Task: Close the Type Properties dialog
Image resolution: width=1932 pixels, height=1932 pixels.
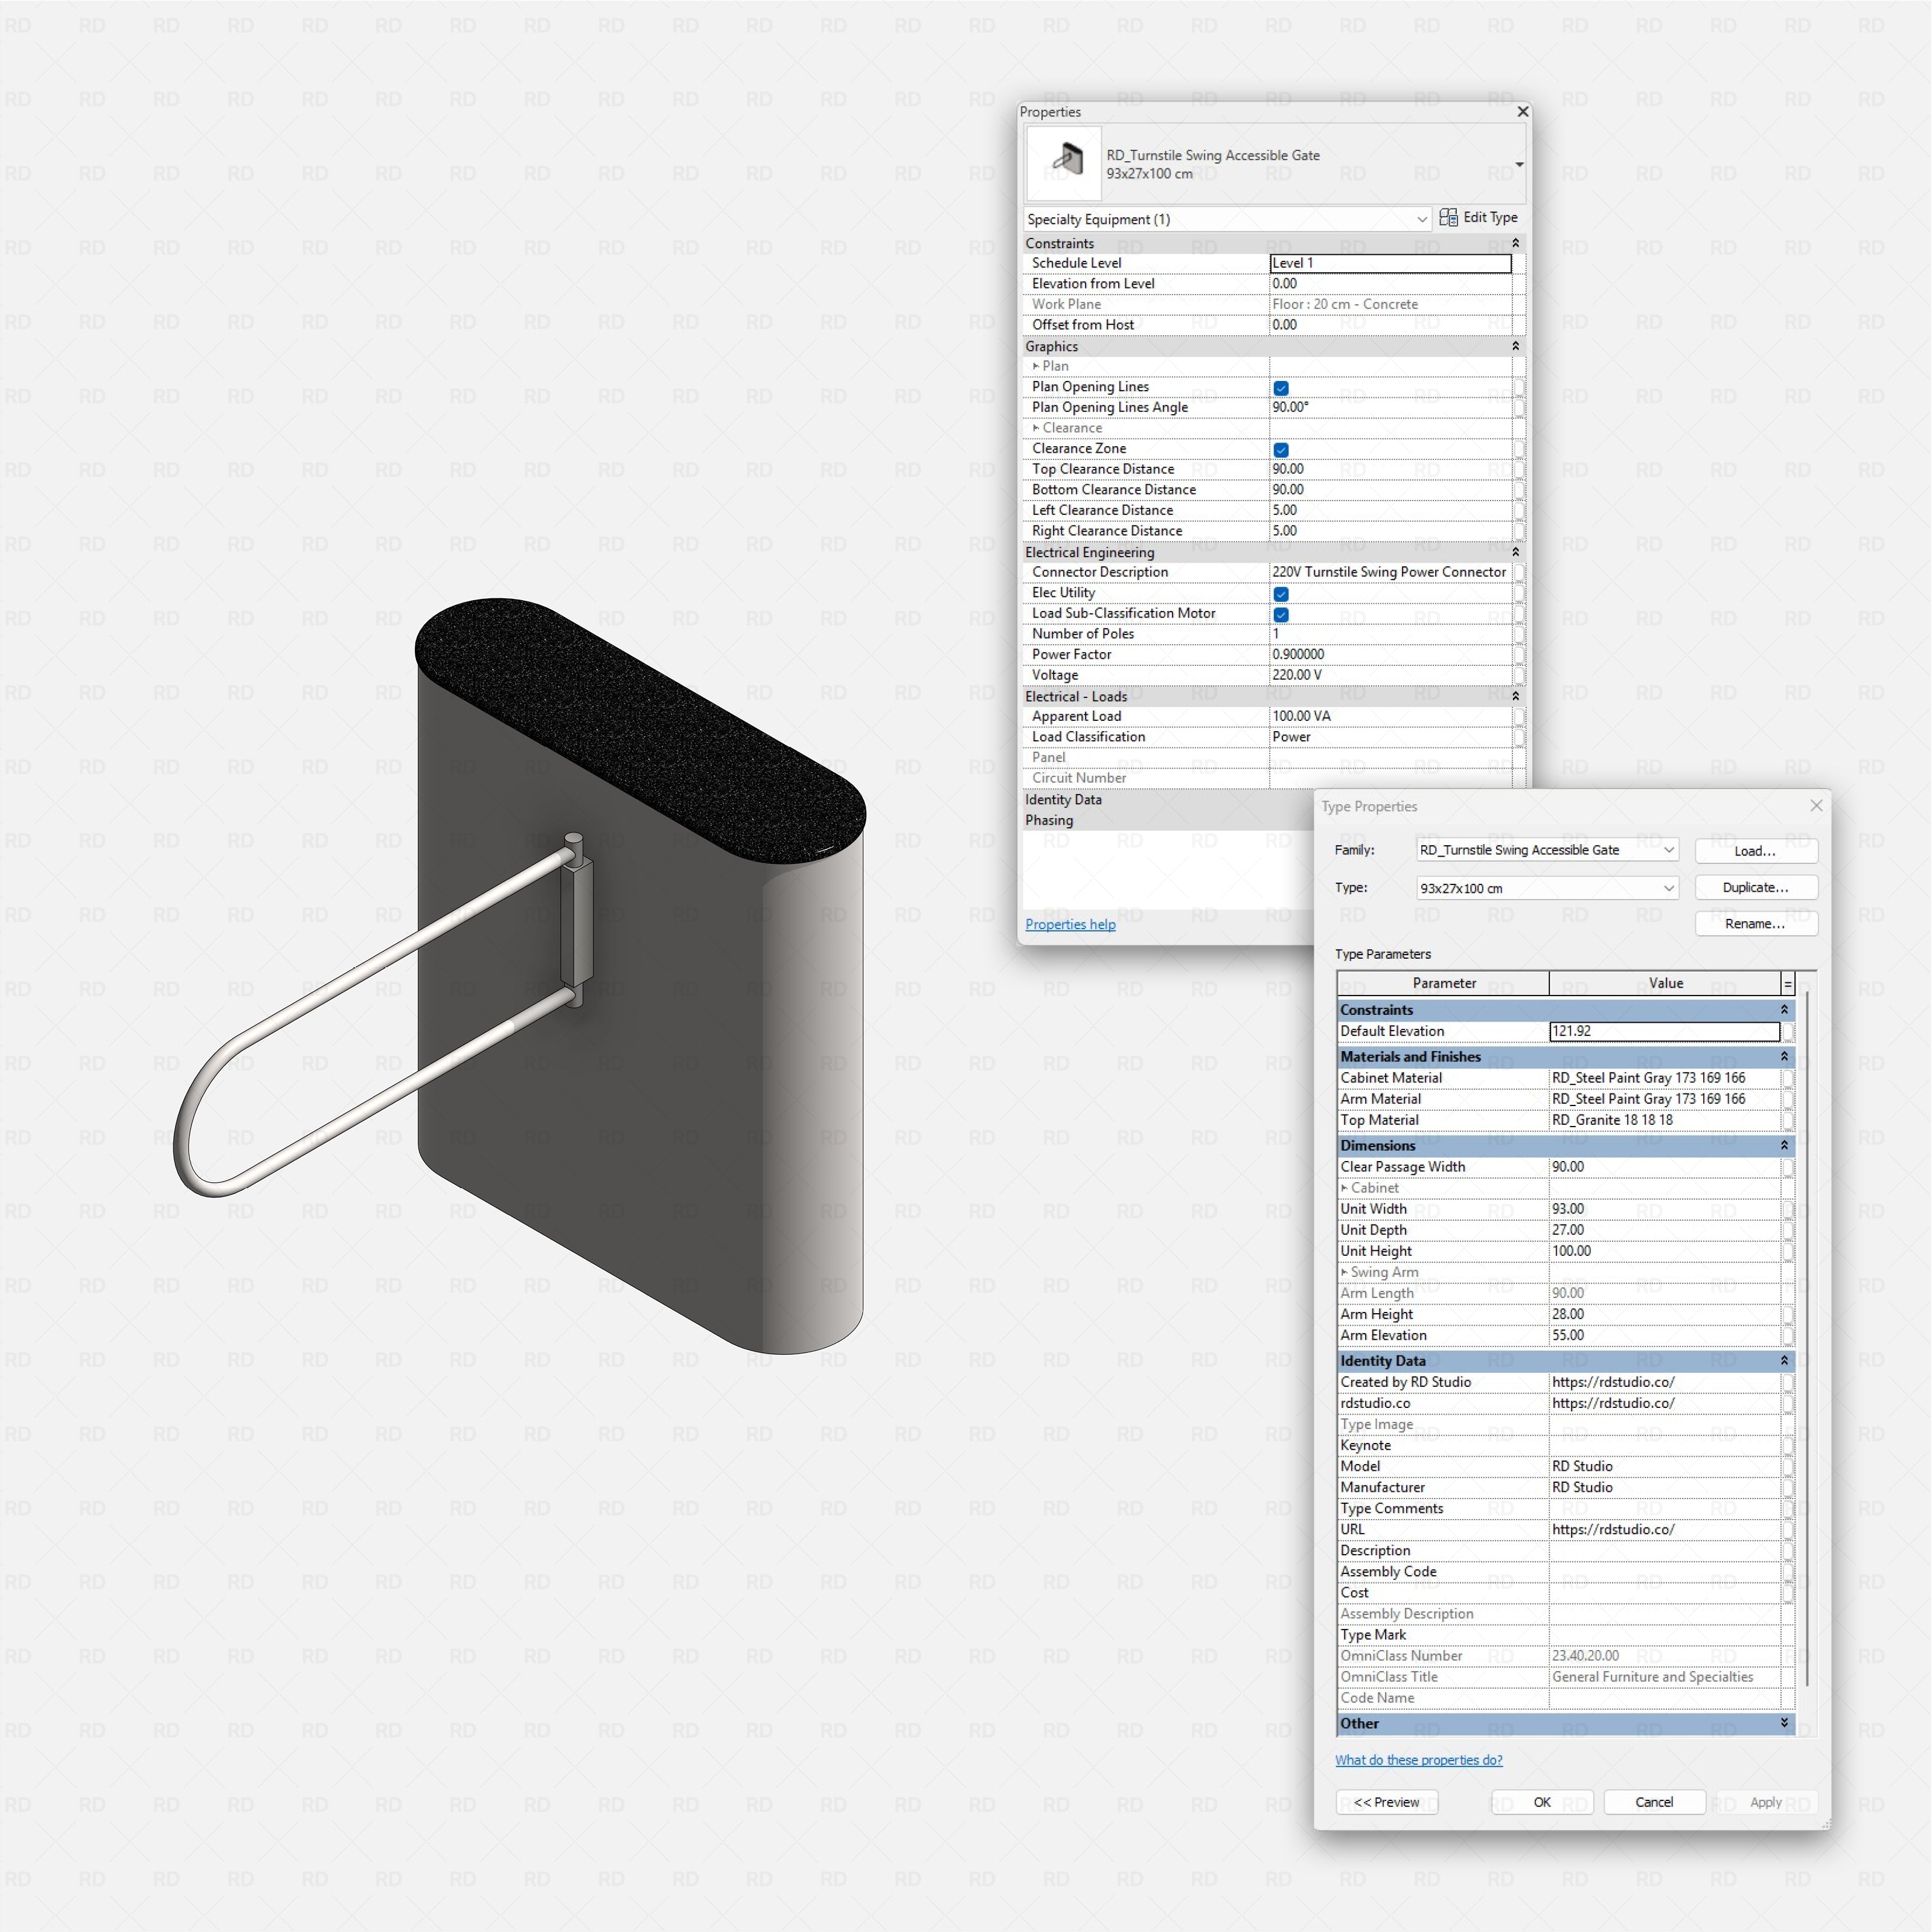Action: point(1816,806)
